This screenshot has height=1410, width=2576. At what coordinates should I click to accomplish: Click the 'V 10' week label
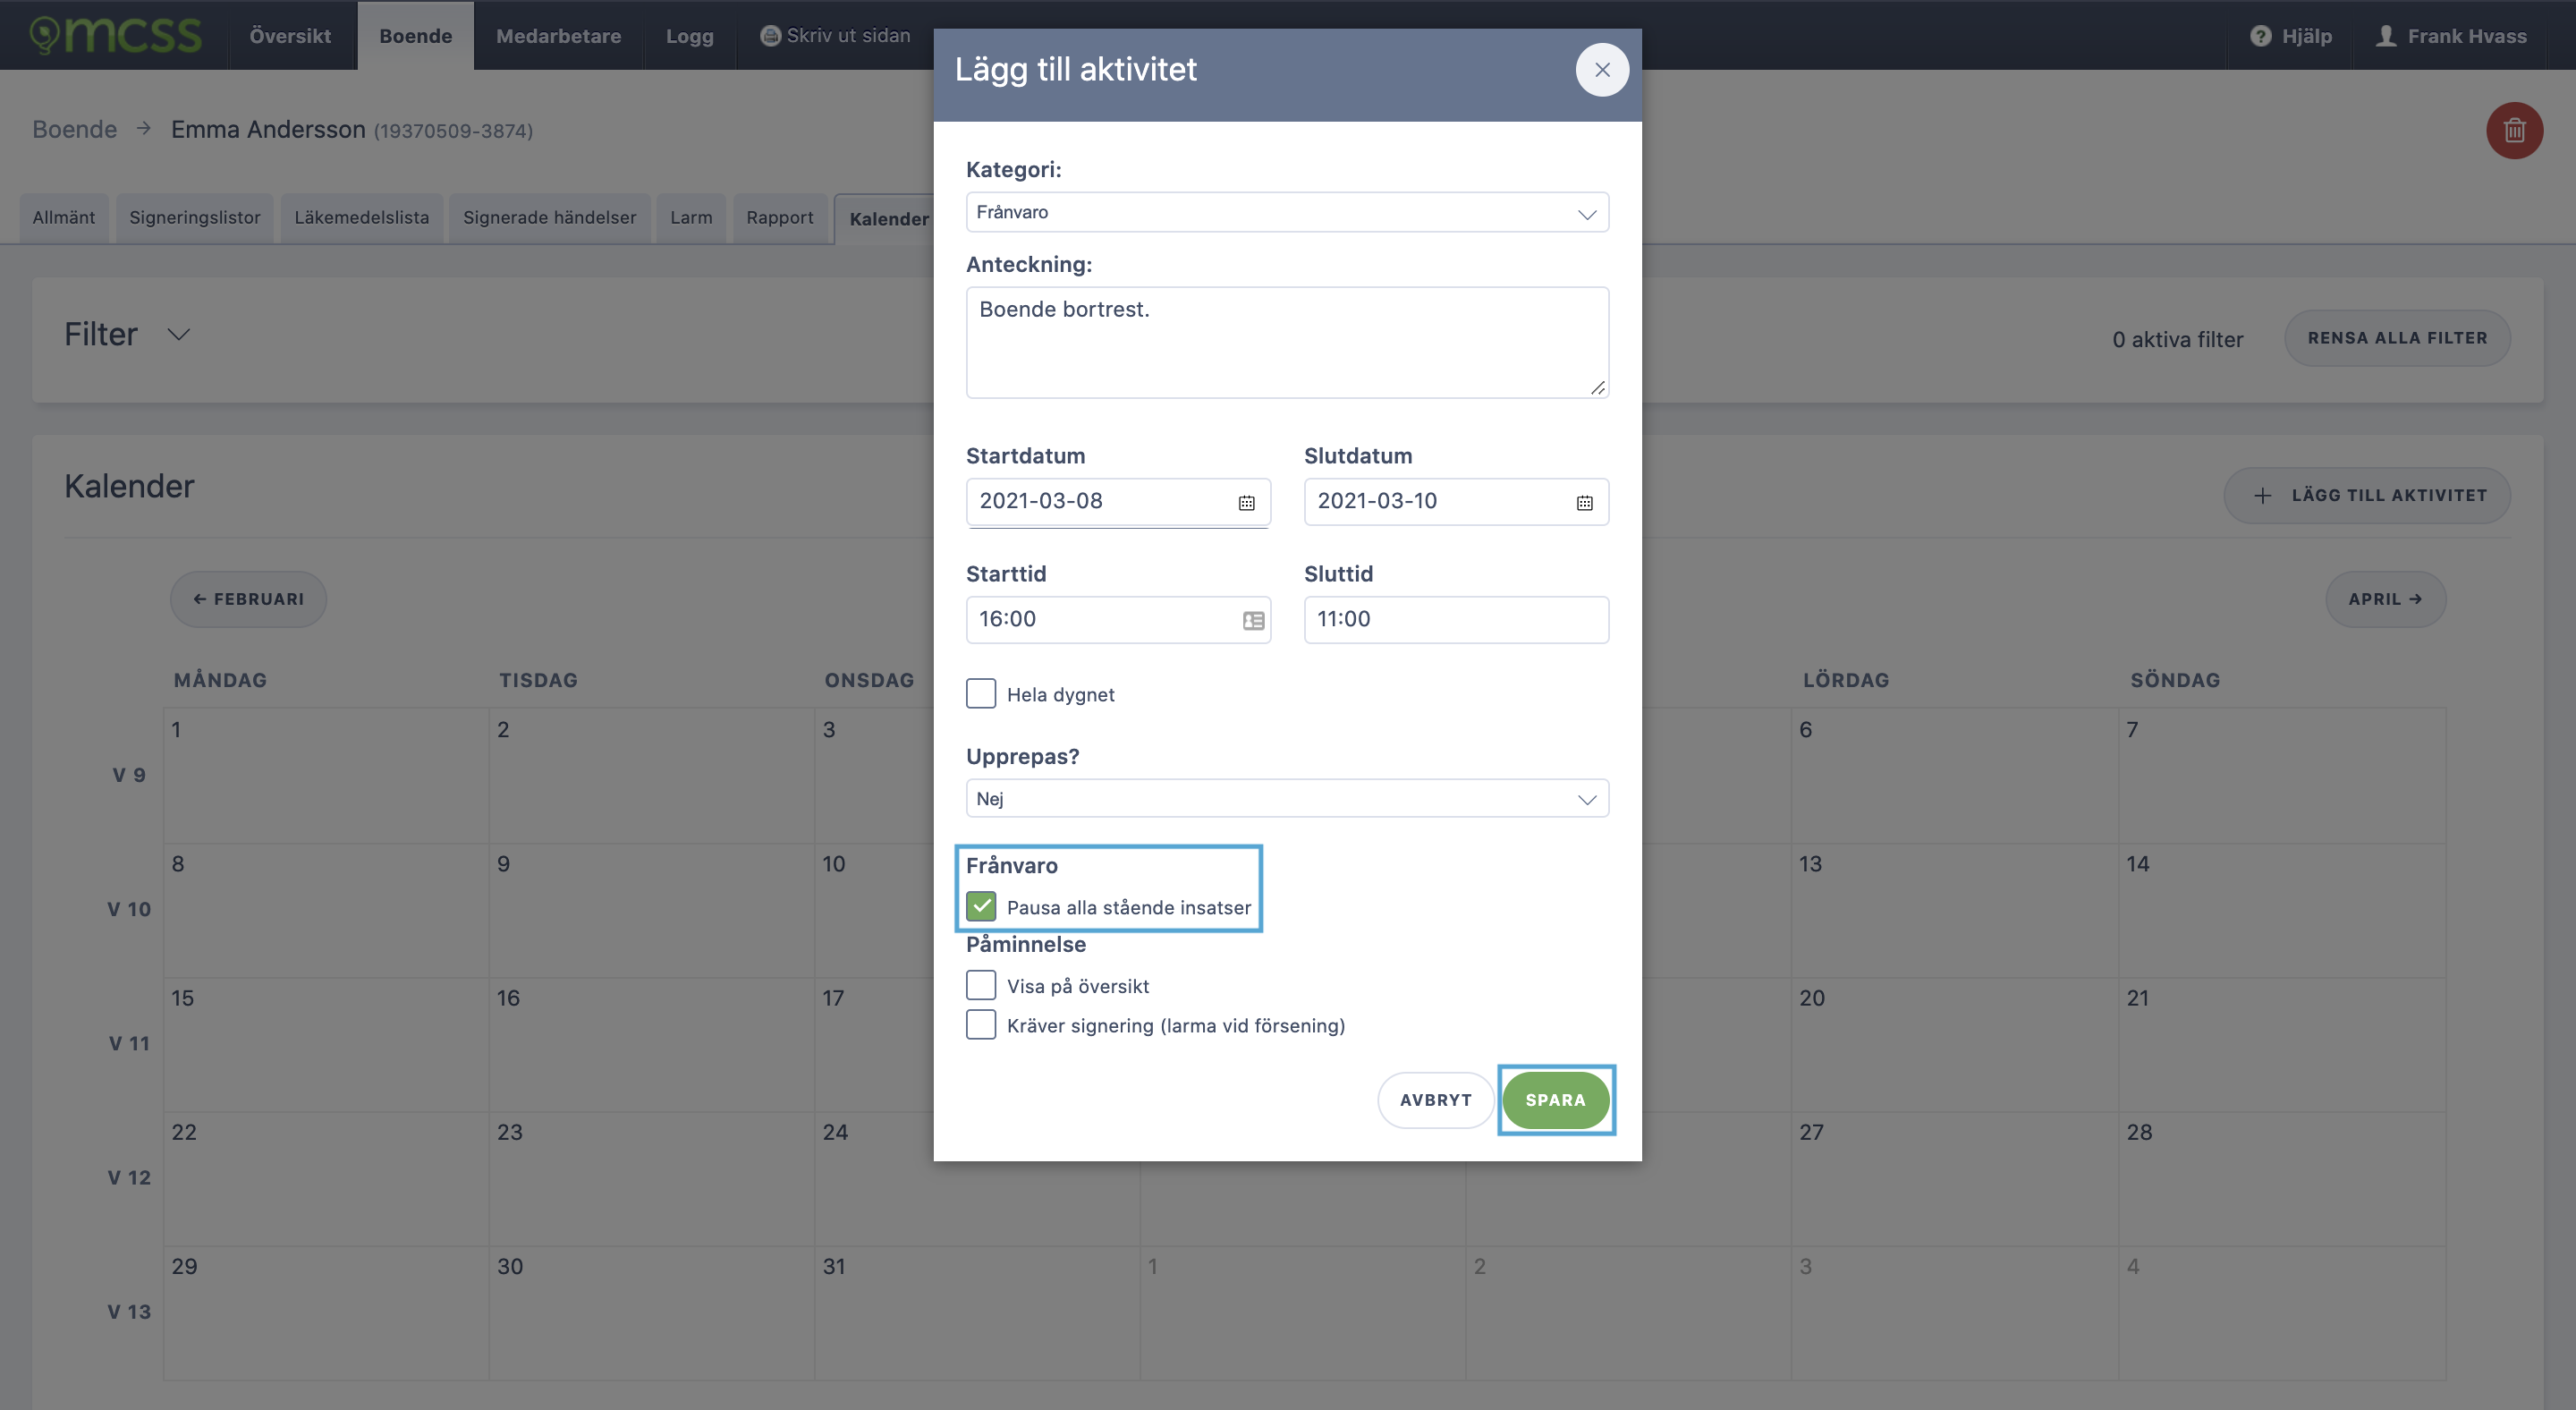tap(129, 909)
